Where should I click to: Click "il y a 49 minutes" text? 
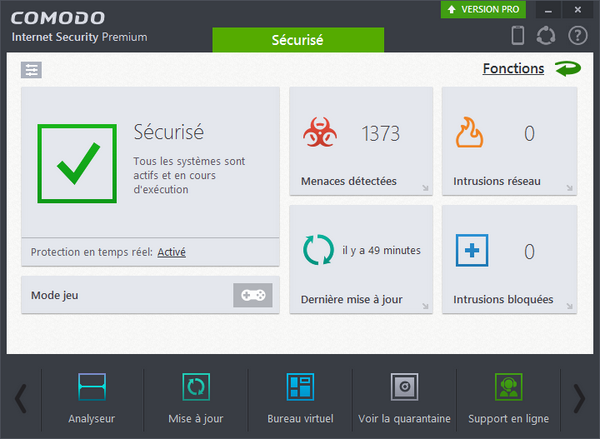tap(381, 250)
